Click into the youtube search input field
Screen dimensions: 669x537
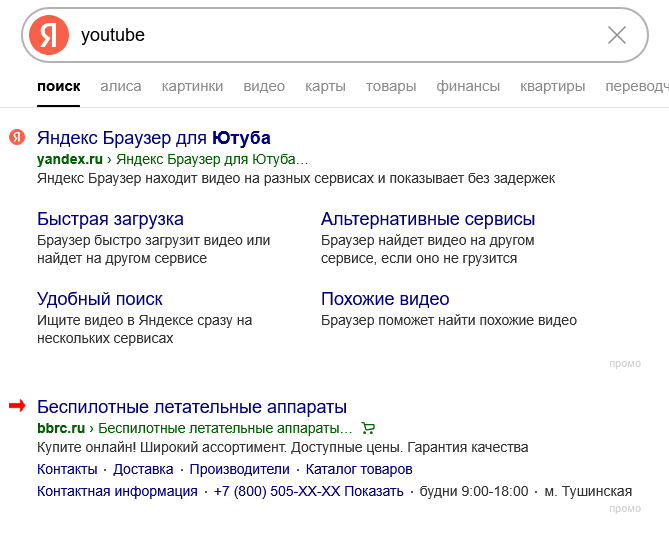click(x=337, y=35)
